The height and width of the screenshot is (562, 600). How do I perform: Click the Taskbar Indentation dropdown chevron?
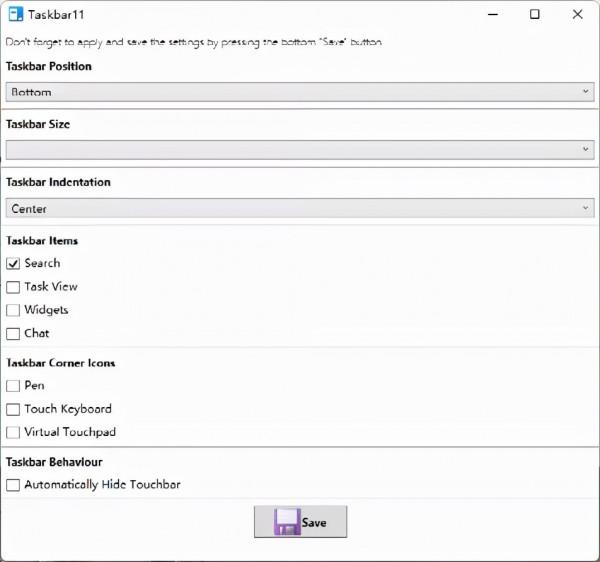tap(586, 209)
